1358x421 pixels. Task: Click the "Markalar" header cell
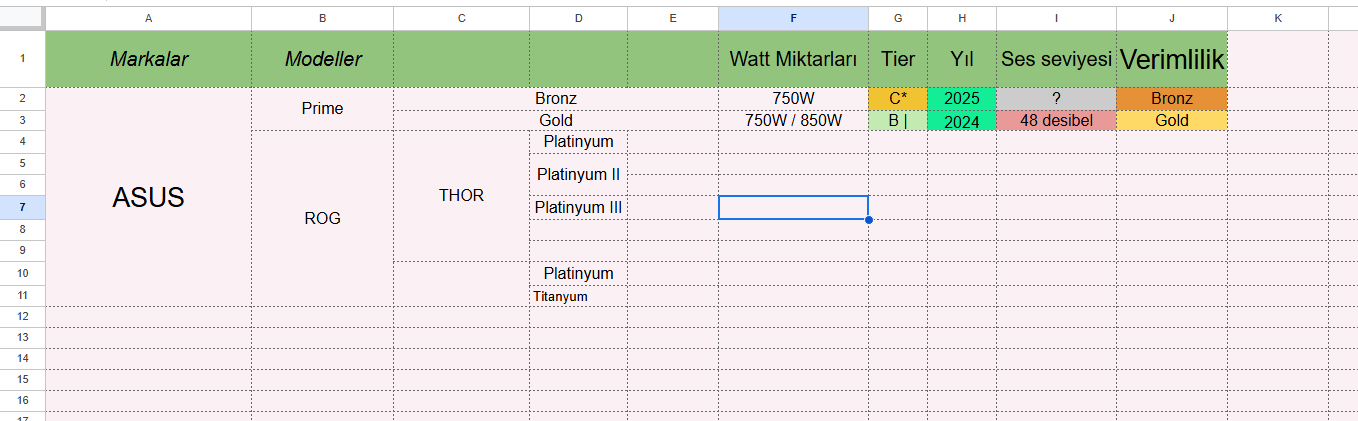[x=149, y=59]
